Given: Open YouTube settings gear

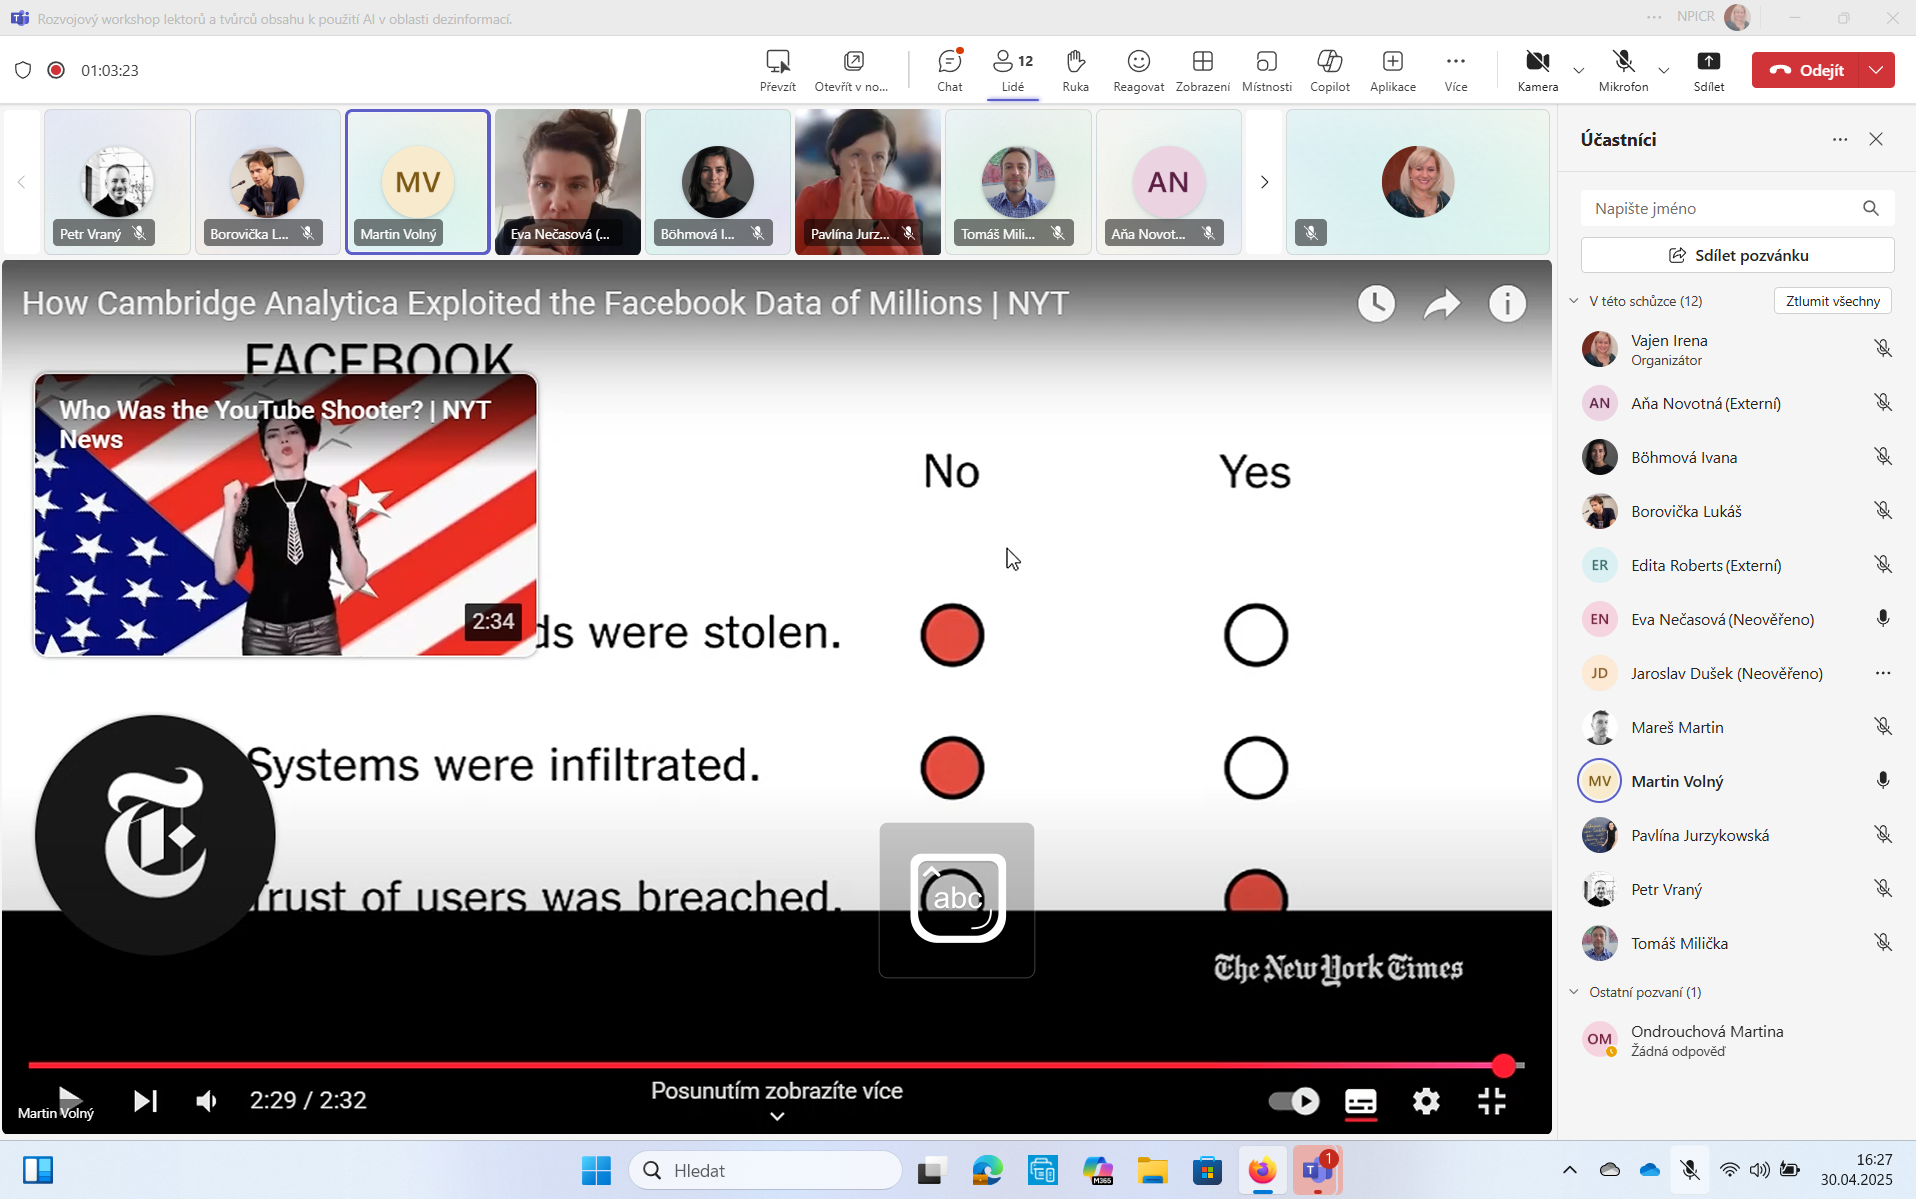Looking at the screenshot, I should 1426,1101.
